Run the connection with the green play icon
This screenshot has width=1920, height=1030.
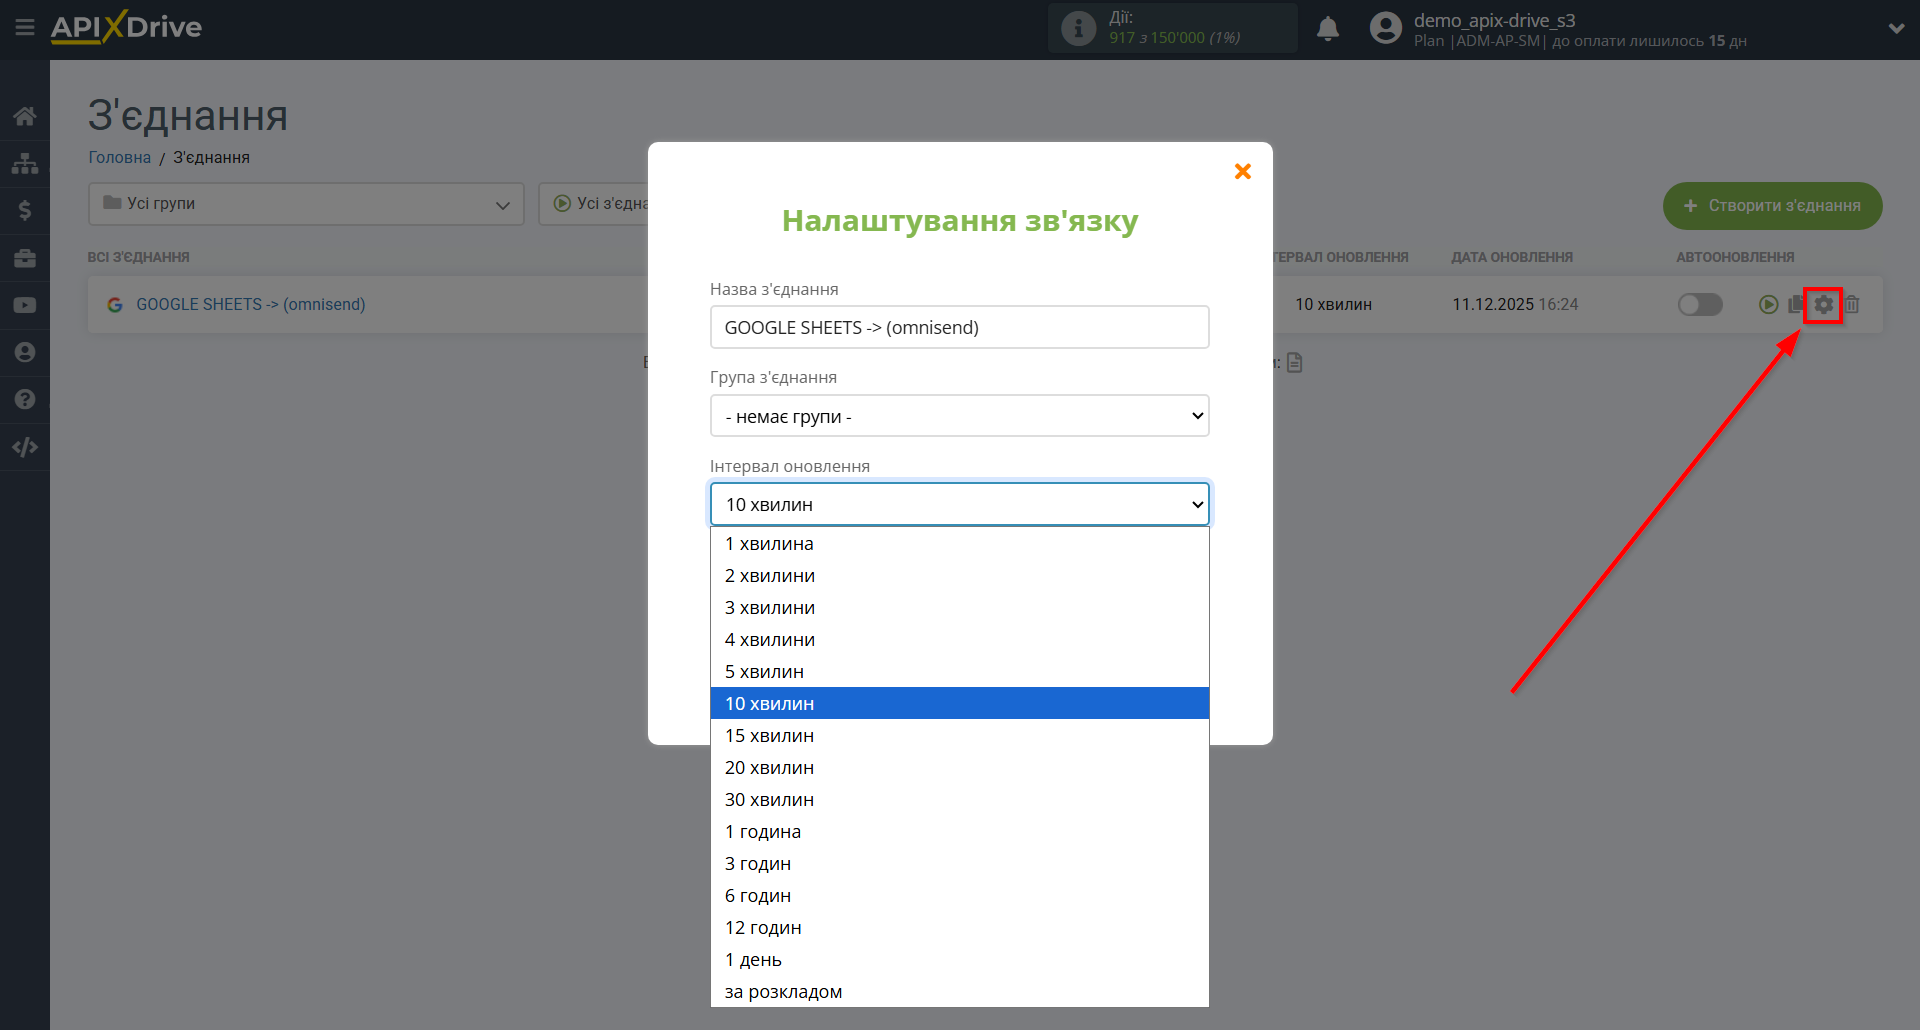[x=1769, y=304]
